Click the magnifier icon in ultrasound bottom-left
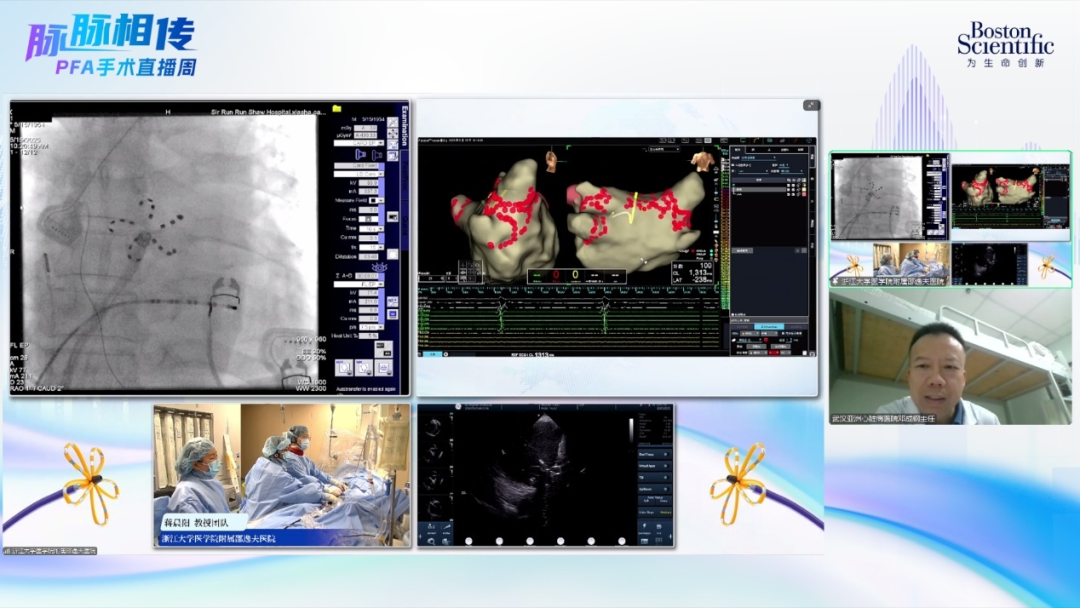Viewport: 1080px width, 608px height. [430, 540]
